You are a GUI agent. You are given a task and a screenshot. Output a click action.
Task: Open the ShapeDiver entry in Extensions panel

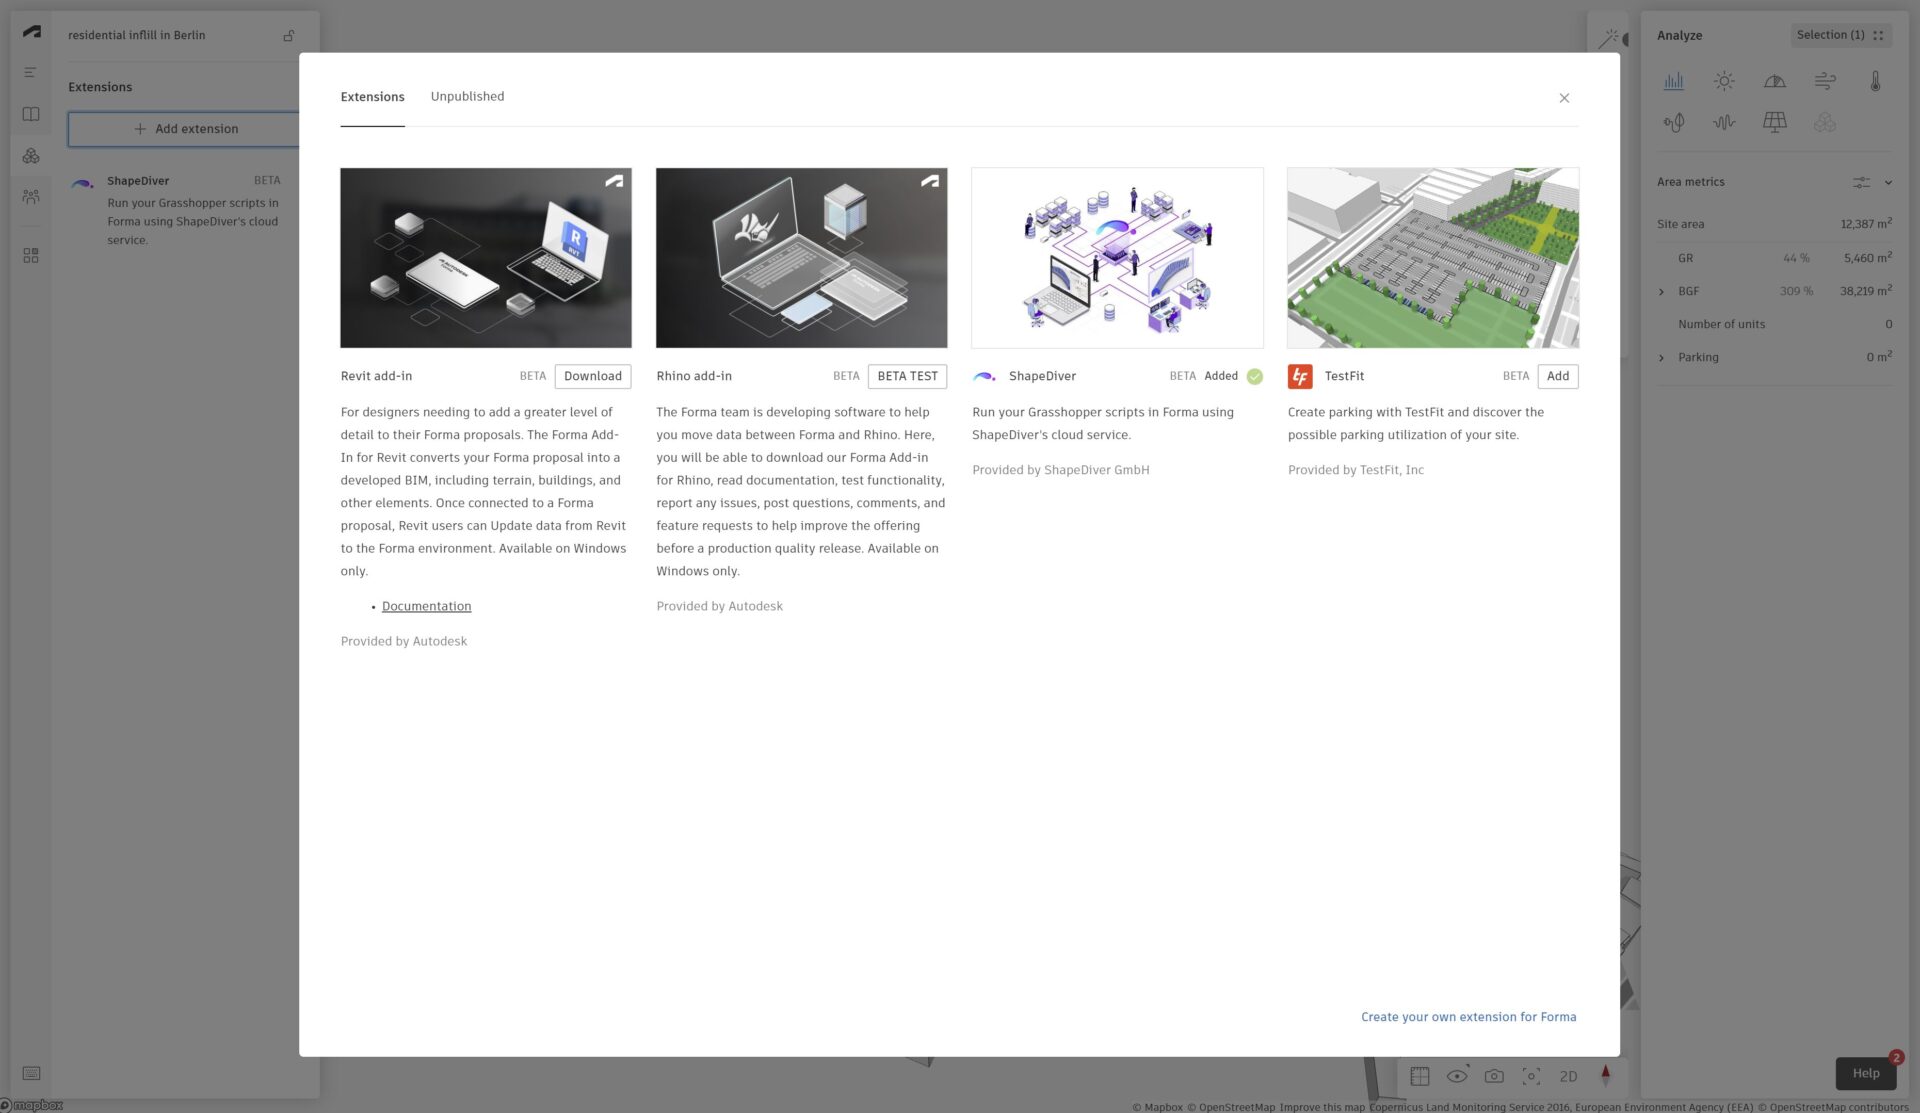[176, 210]
